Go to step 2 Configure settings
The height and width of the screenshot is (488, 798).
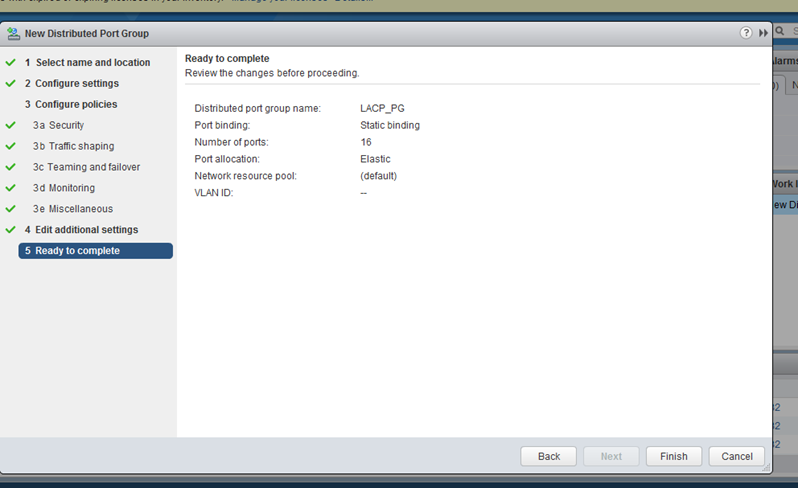click(72, 83)
